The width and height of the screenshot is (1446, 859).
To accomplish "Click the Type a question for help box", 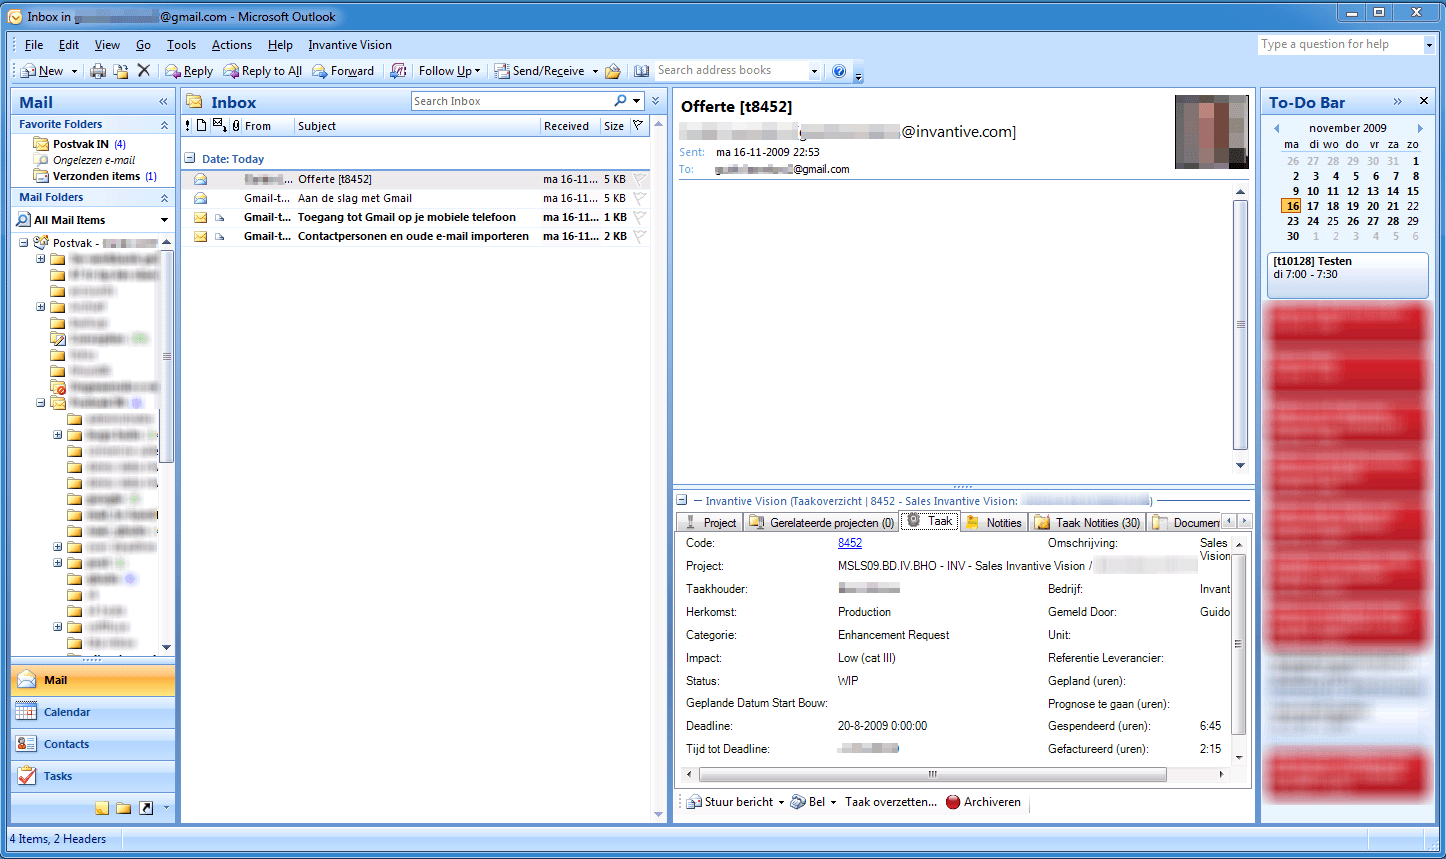I will coord(1340,45).
